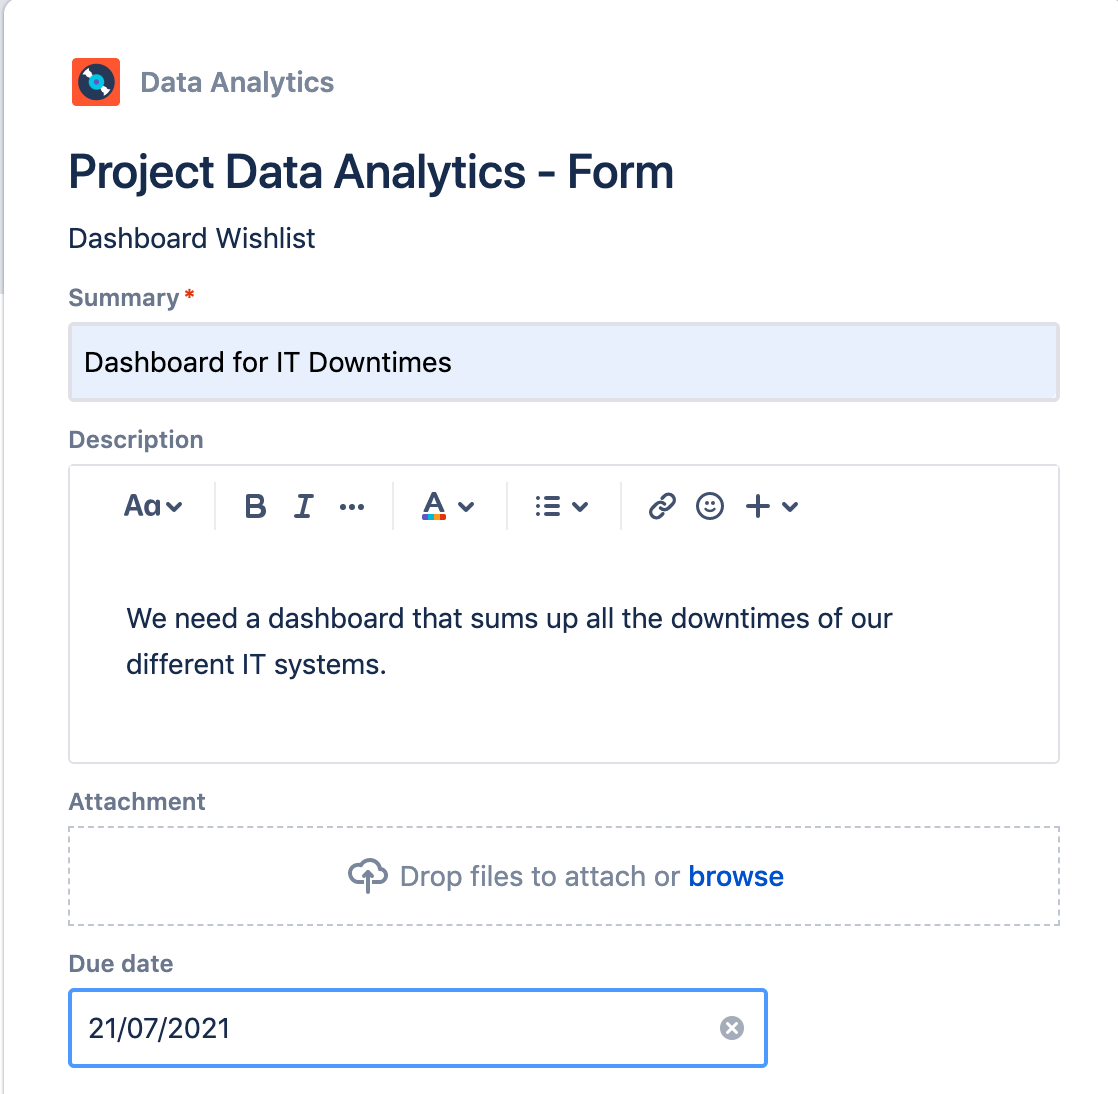Add a link with the link icon

(662, 506)
